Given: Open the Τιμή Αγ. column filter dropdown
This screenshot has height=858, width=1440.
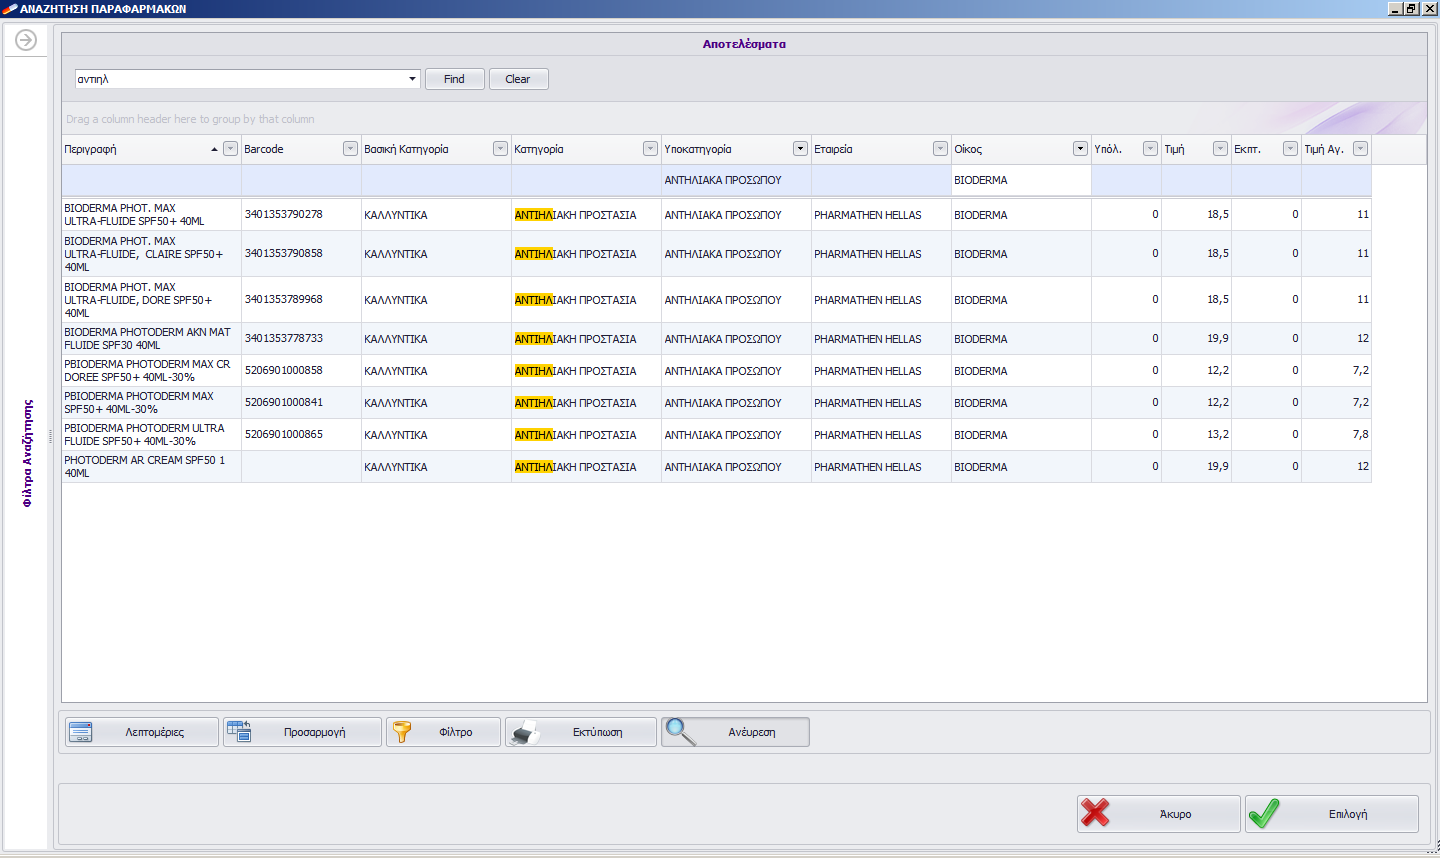Looking at the screenshot, I should click(1360, 149).
